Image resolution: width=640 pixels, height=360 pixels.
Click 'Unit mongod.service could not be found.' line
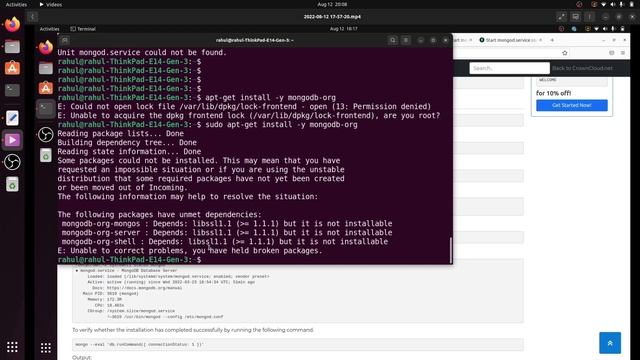coord(142,52)
